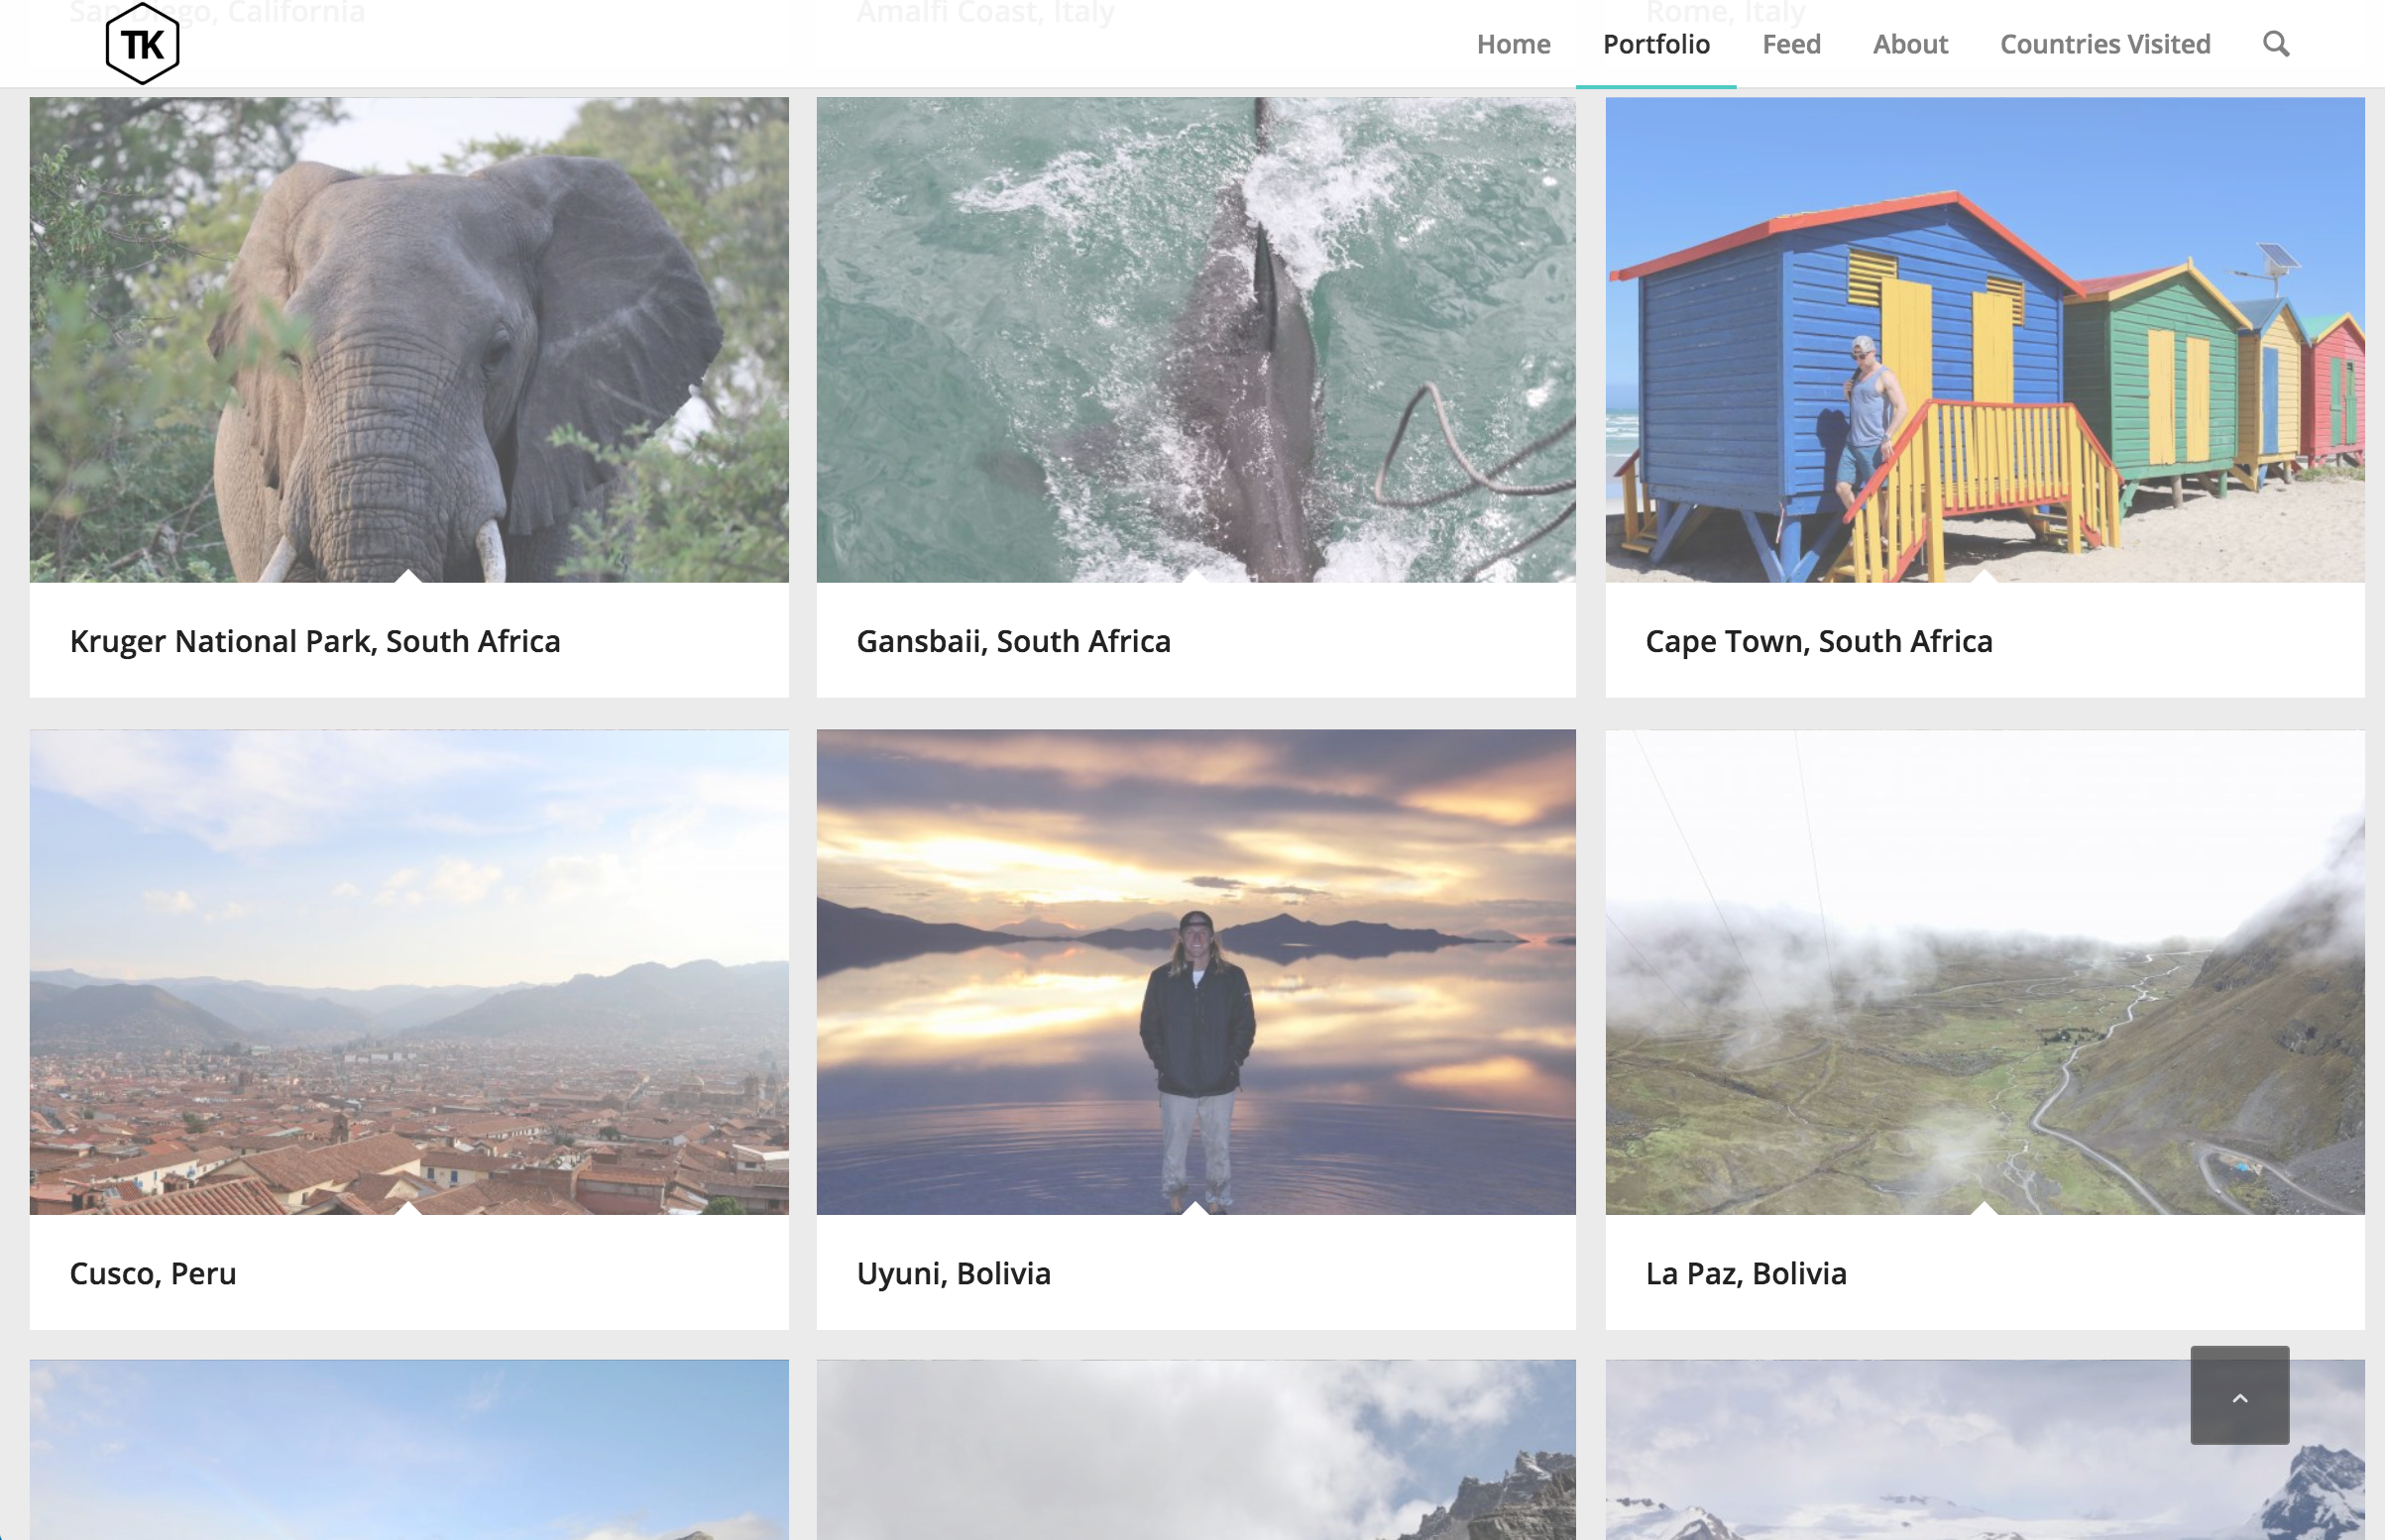The image size is (2385, 1540).
Task: Go to the Home menu item
Action: click(1513, 44)
